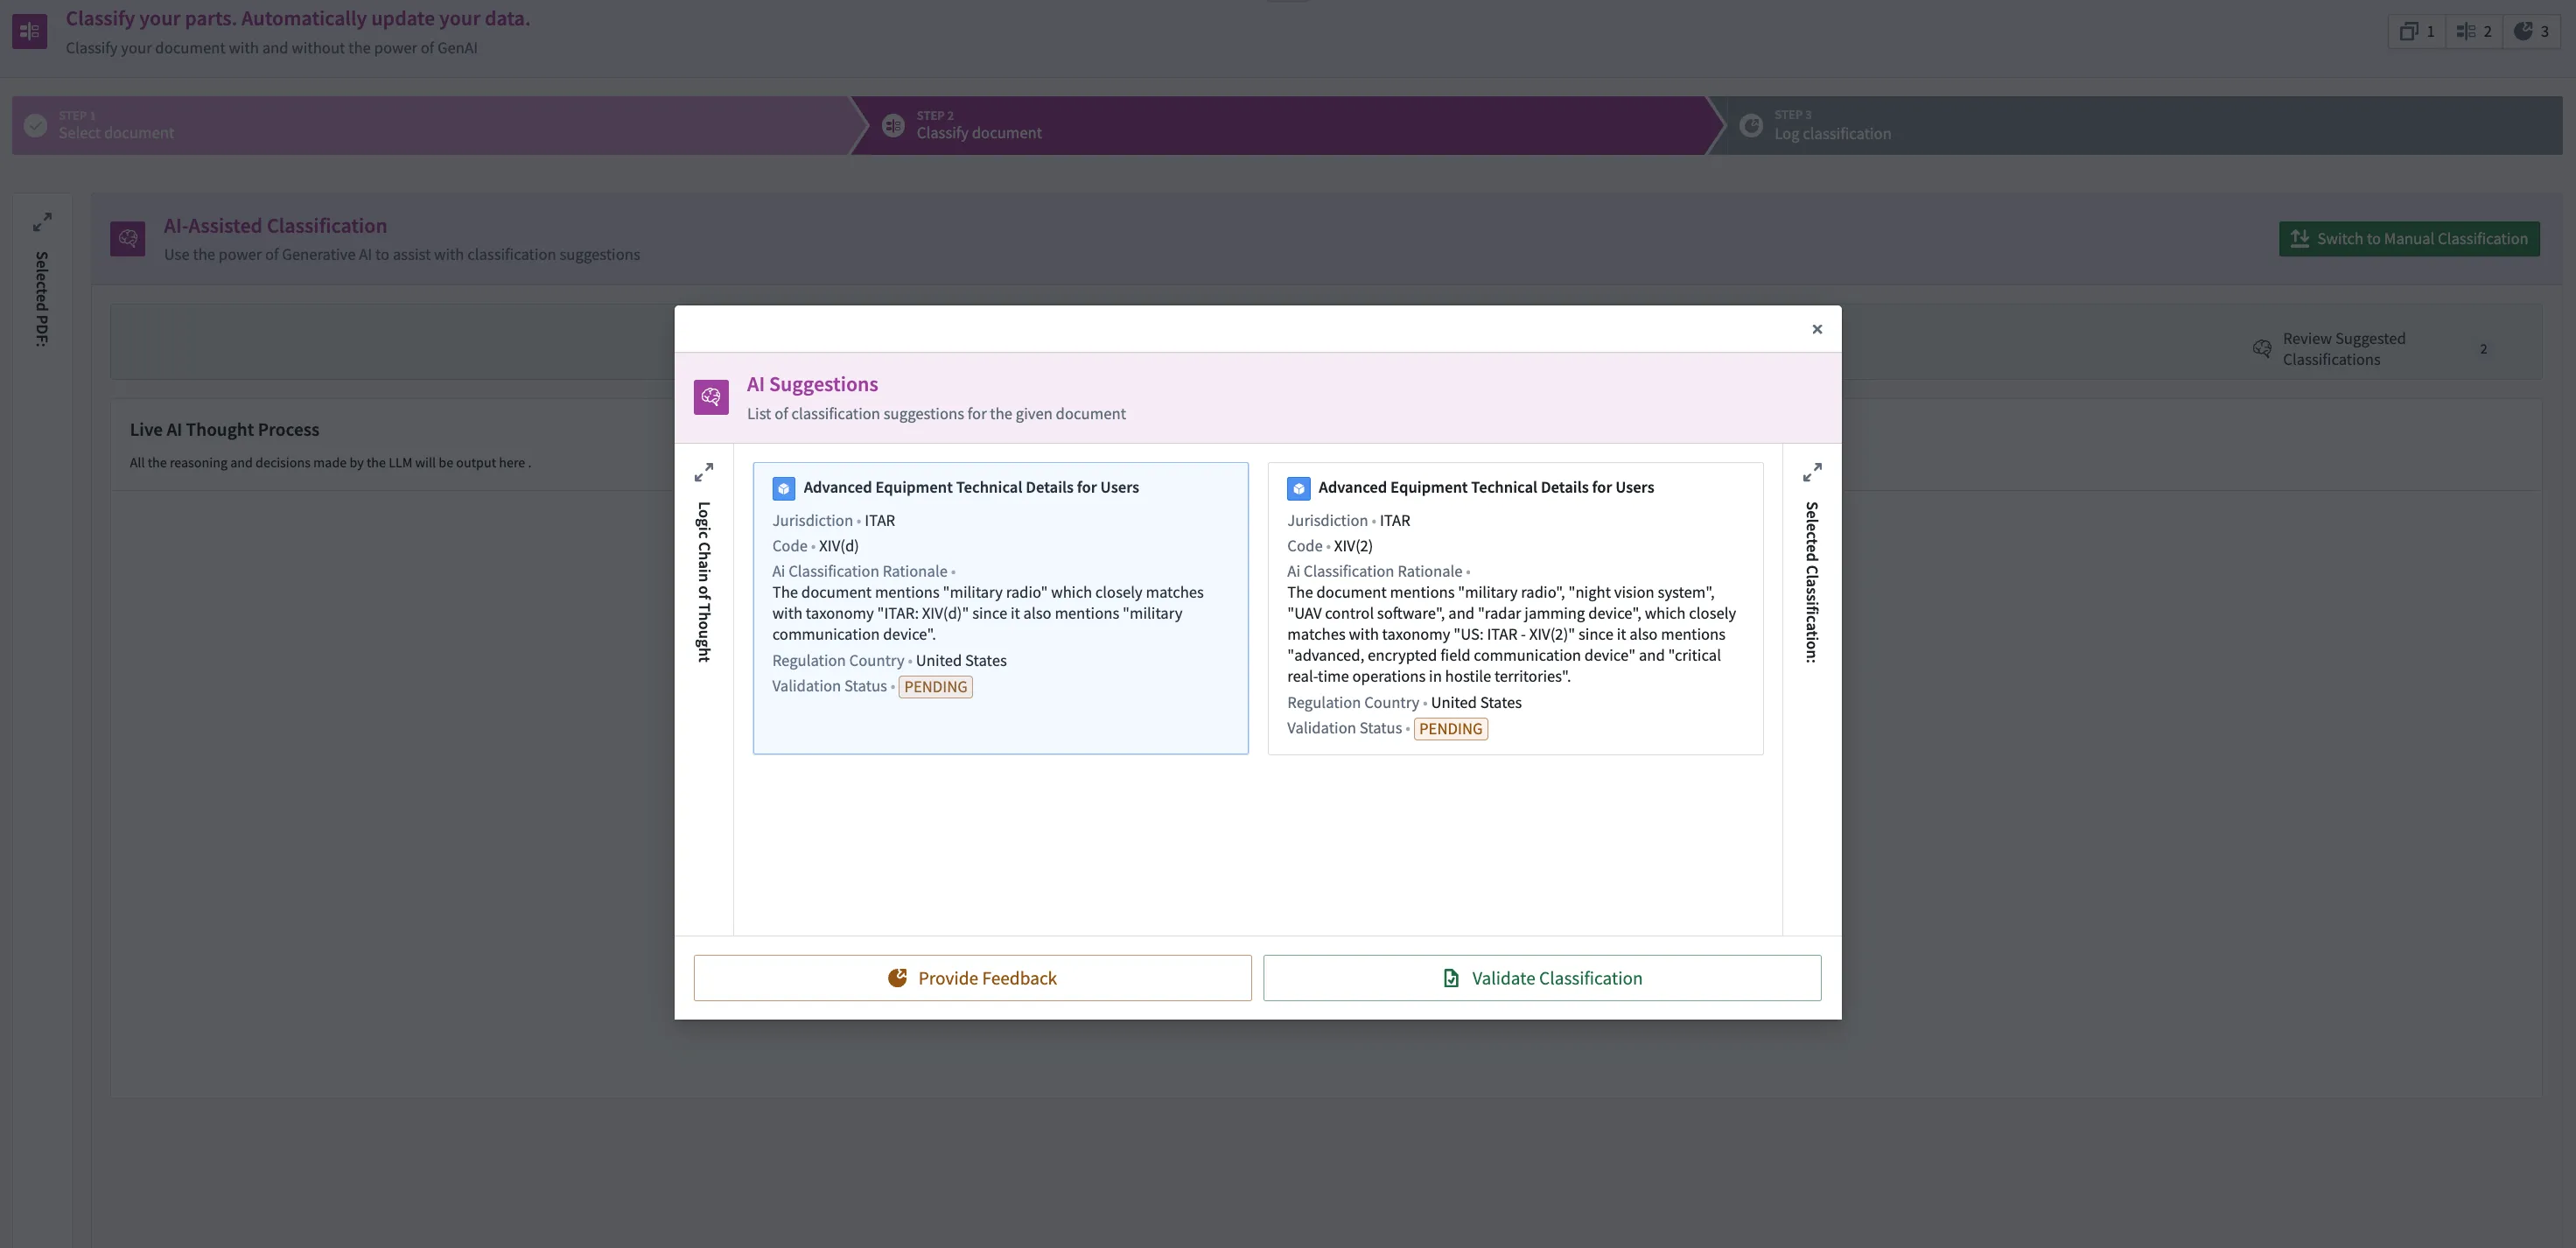The width and height of the screenshot is (2576, 1248).
Task: Expand the Selected Classification panel
Action: [x=1812, y=472]
